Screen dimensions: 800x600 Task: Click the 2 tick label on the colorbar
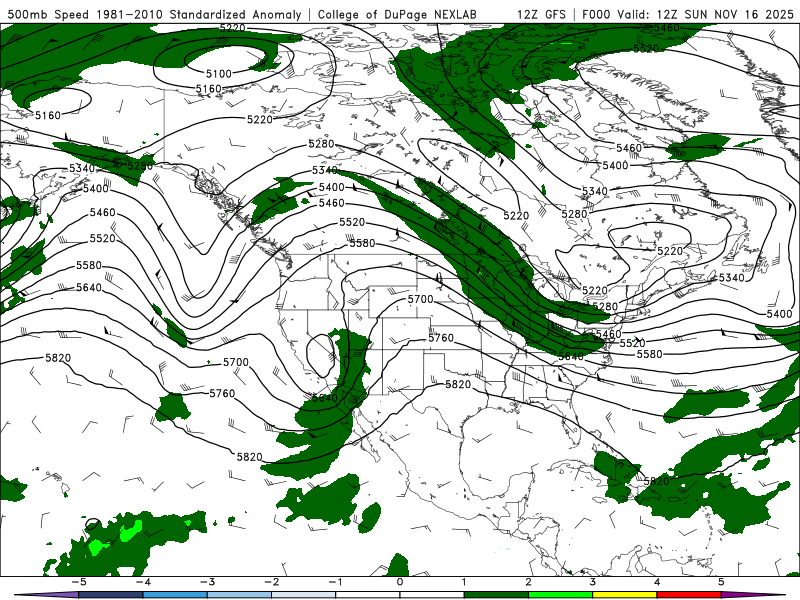pyautogui.click(x=529, y=582)
